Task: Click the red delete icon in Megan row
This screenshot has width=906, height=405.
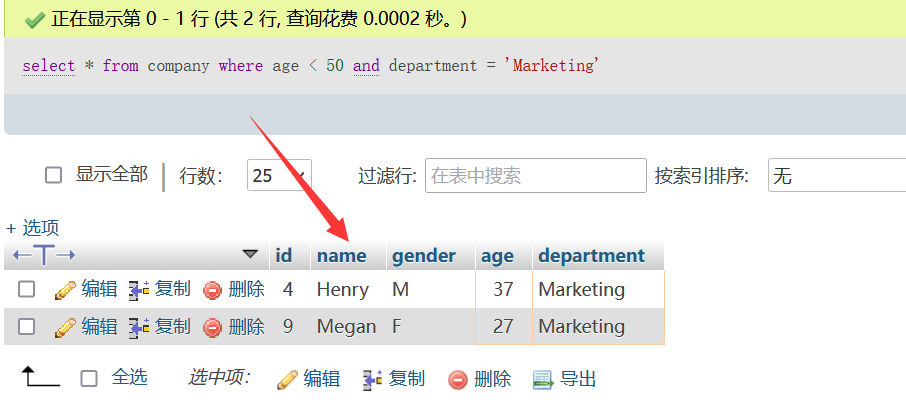Action: click(213, 328)
